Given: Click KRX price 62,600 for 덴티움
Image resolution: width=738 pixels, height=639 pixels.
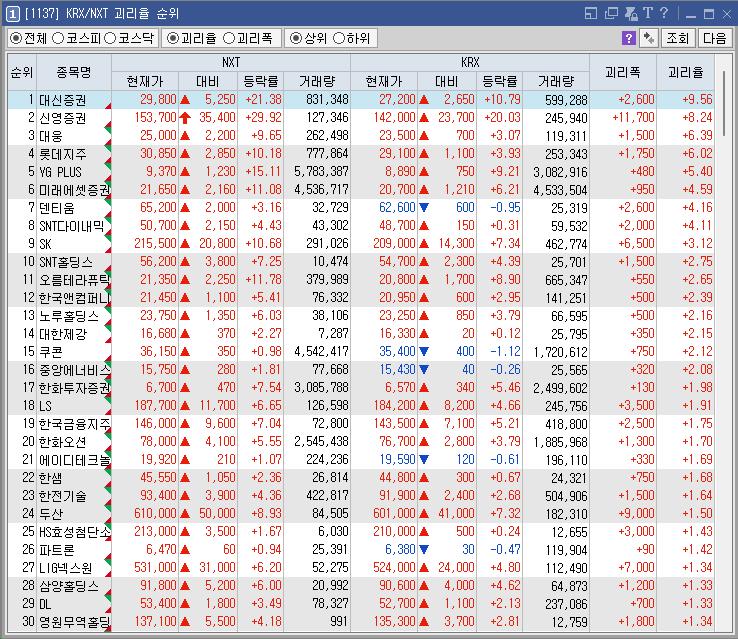Looking at the screenshot, I should point(397,208).
